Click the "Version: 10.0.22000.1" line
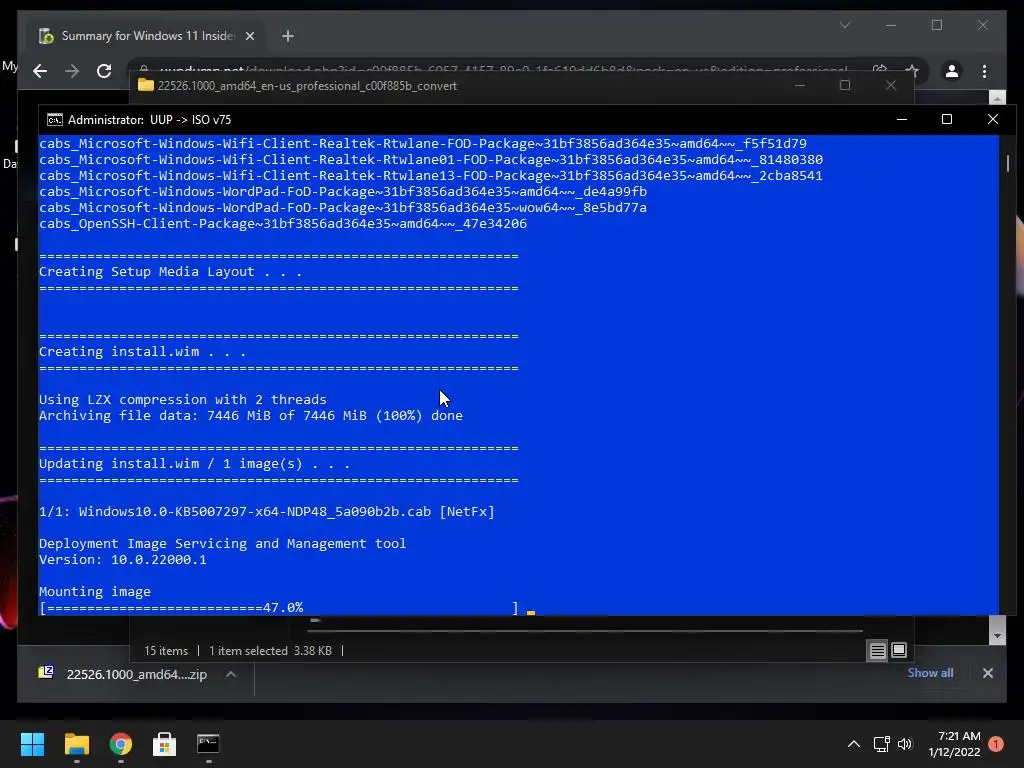The width and height of the screenshot is (1024, 768). tap(122, 560)
